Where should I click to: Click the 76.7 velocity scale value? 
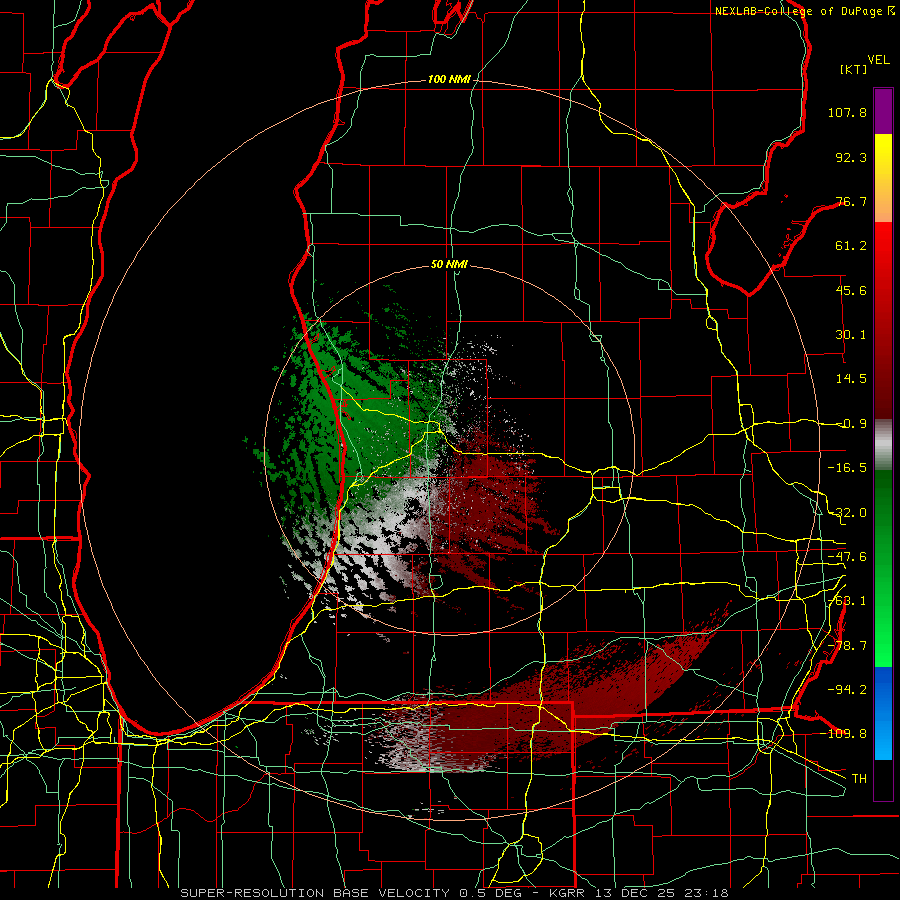pos(851,201)
